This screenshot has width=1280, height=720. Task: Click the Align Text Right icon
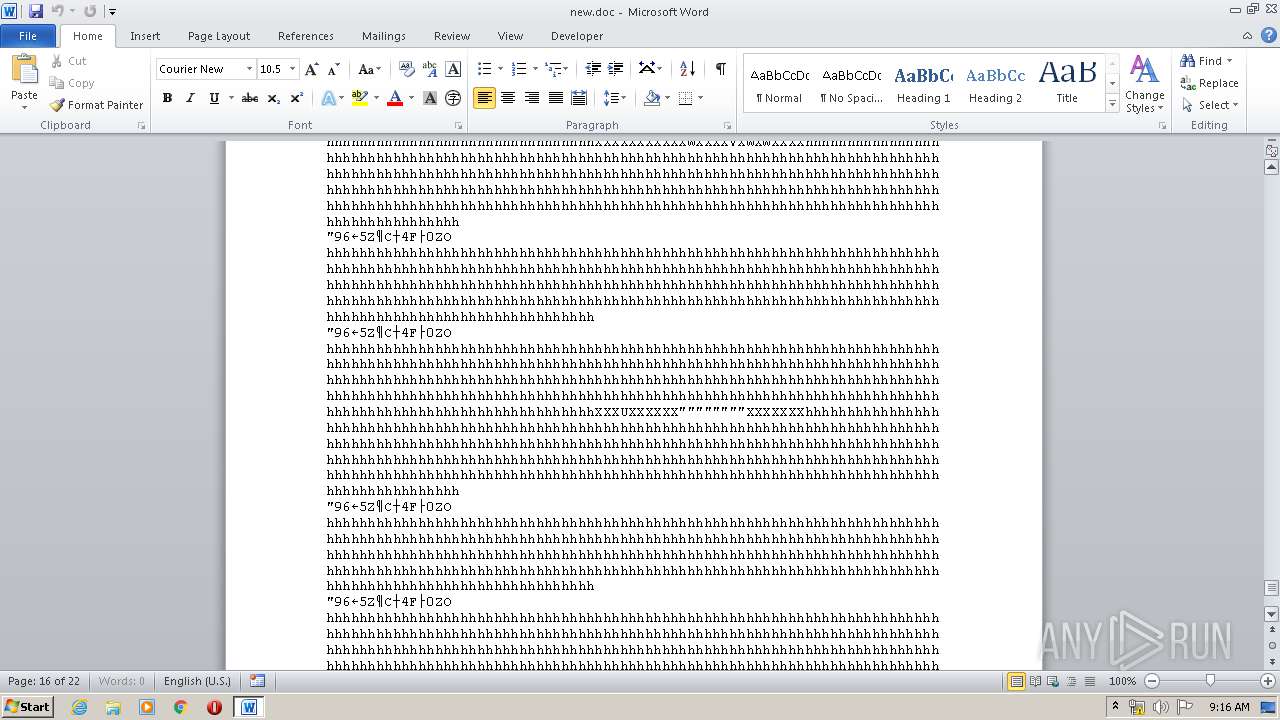point(532,98)
